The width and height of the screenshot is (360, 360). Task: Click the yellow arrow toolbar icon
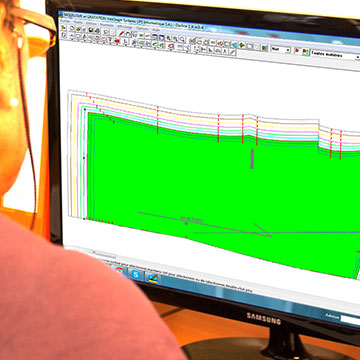tap(242, 45)
